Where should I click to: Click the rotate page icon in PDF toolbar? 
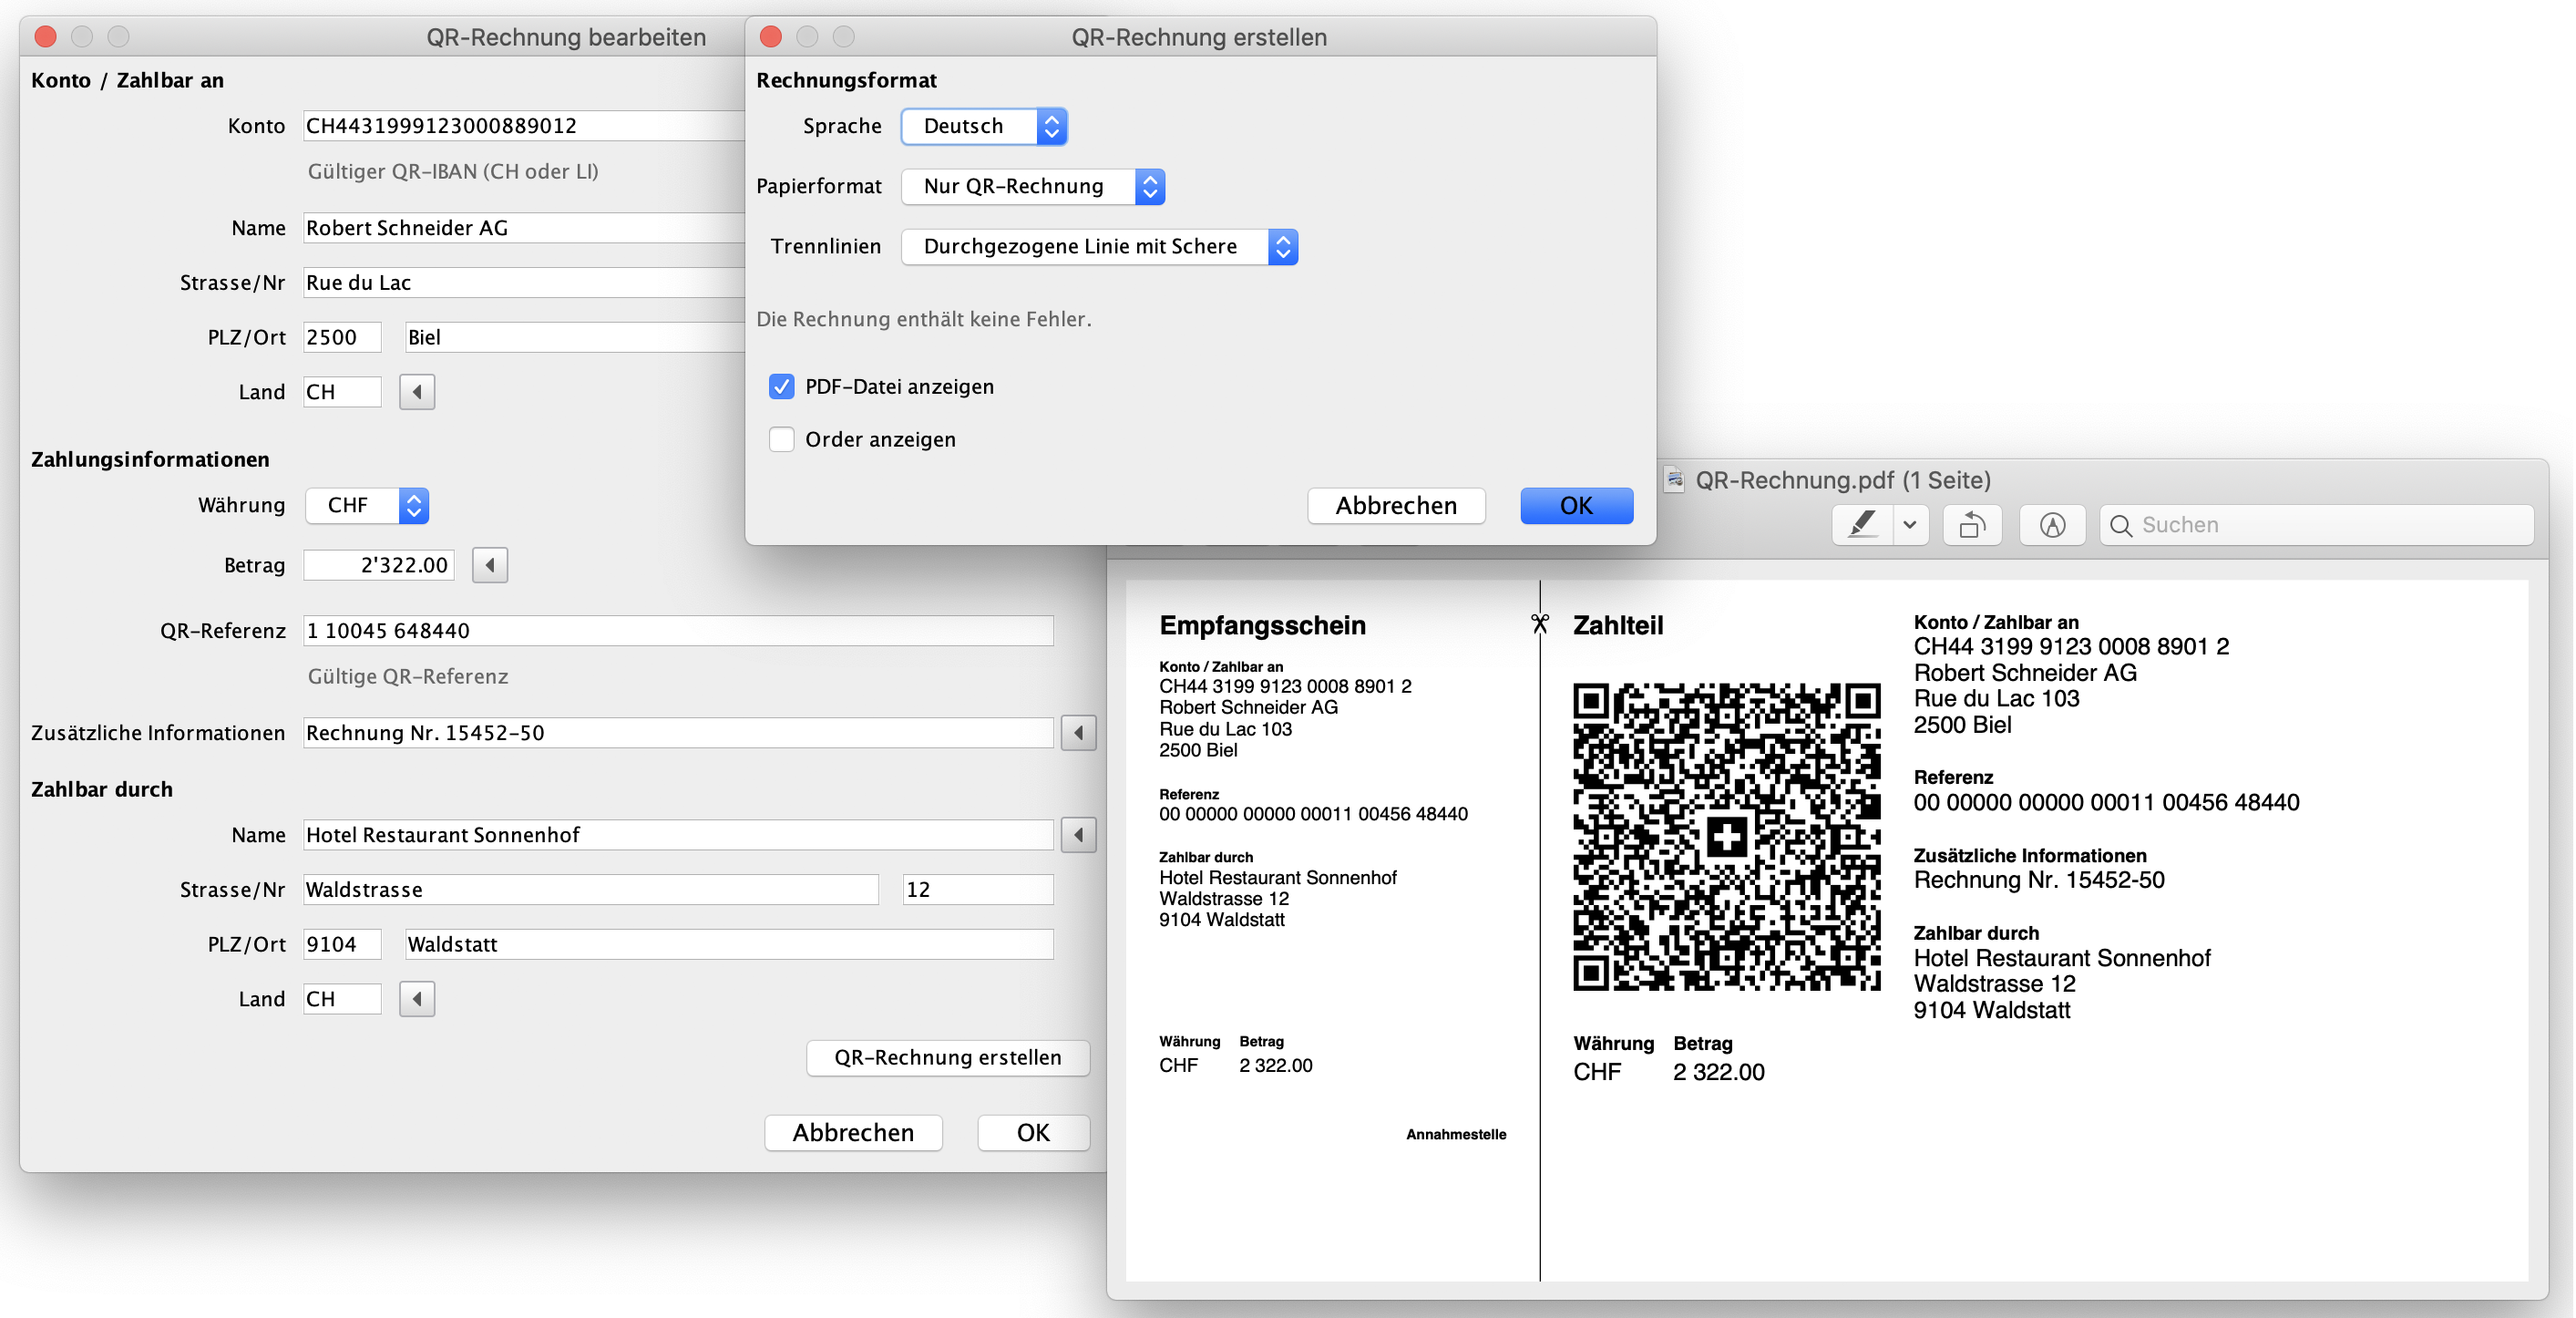pos(1972,525)
